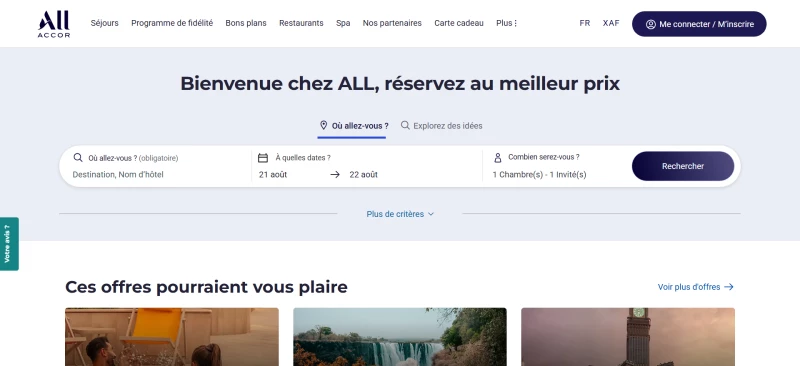This screenshot has width=800, height=366.
Task: Click the arrow next to Voir plus d'offres
Action: 729,287
